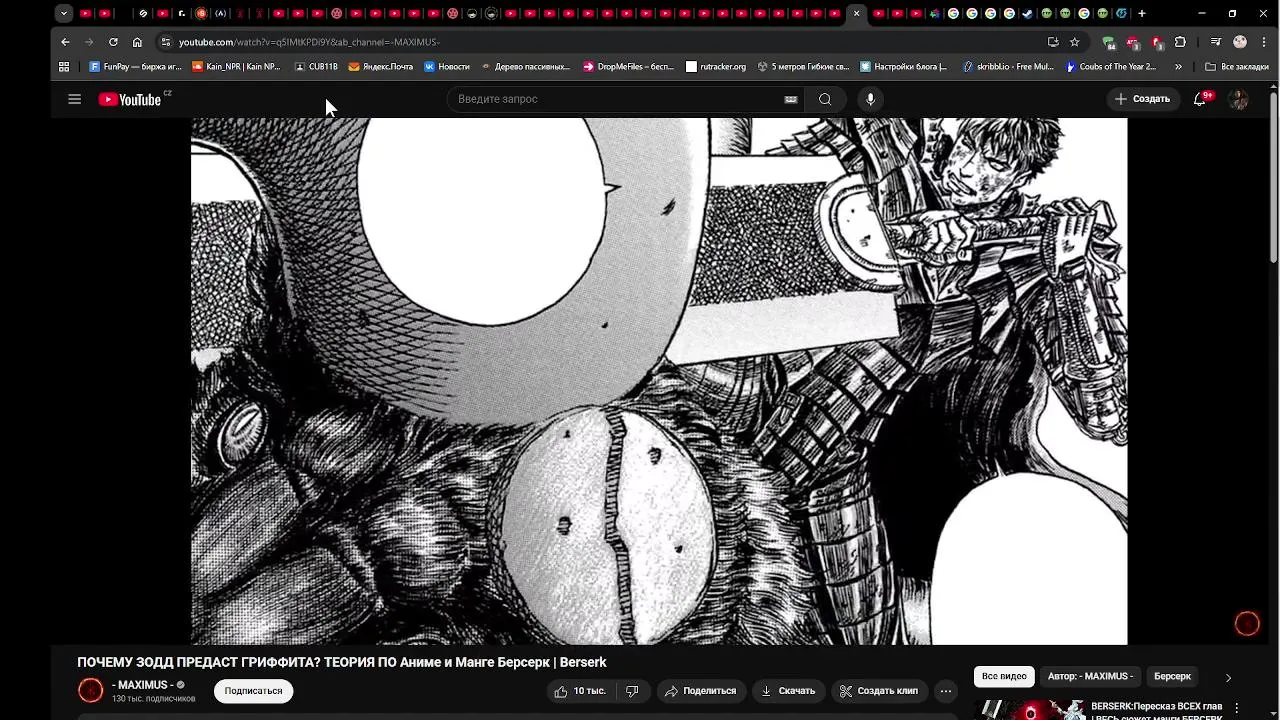Screen dimensions: 1280x720
Task: Click the video title ПОЧЕМУ ЗОДД ПРЕДАСТ ГРИФФИТА
Action: 342,662
